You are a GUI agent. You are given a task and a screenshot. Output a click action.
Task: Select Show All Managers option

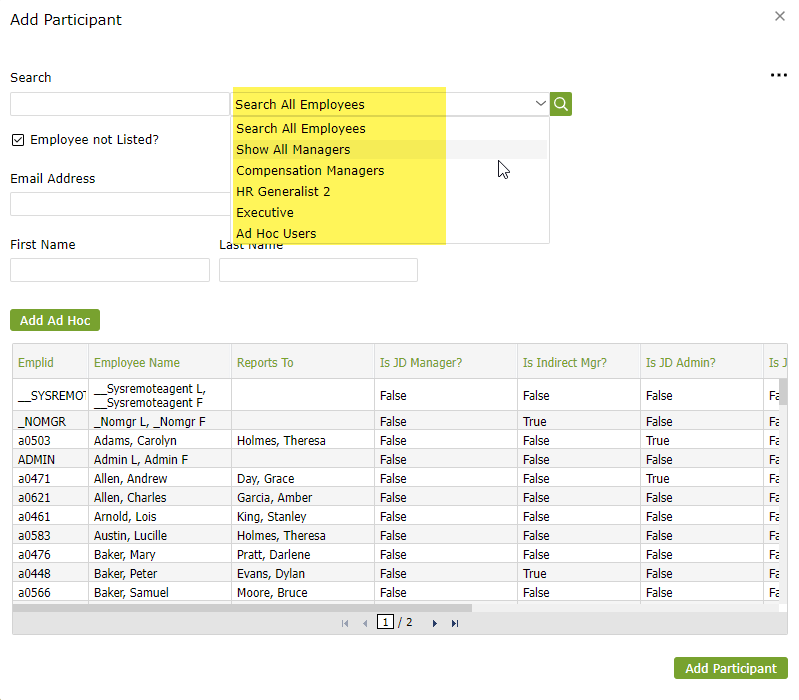click(293, 150)
